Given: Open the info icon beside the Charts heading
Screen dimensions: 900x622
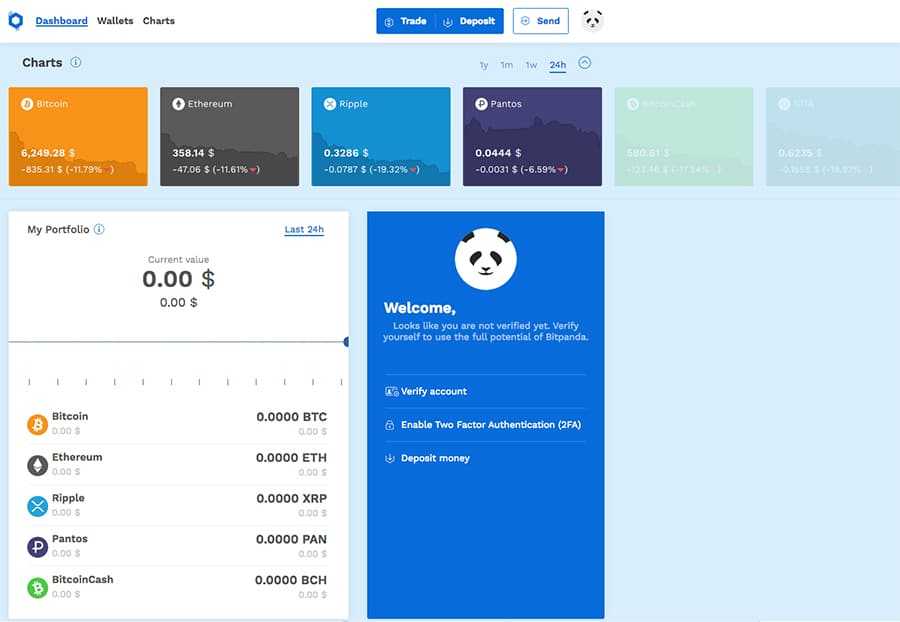Looking at the screenshot, I should (x=78, y=62).
